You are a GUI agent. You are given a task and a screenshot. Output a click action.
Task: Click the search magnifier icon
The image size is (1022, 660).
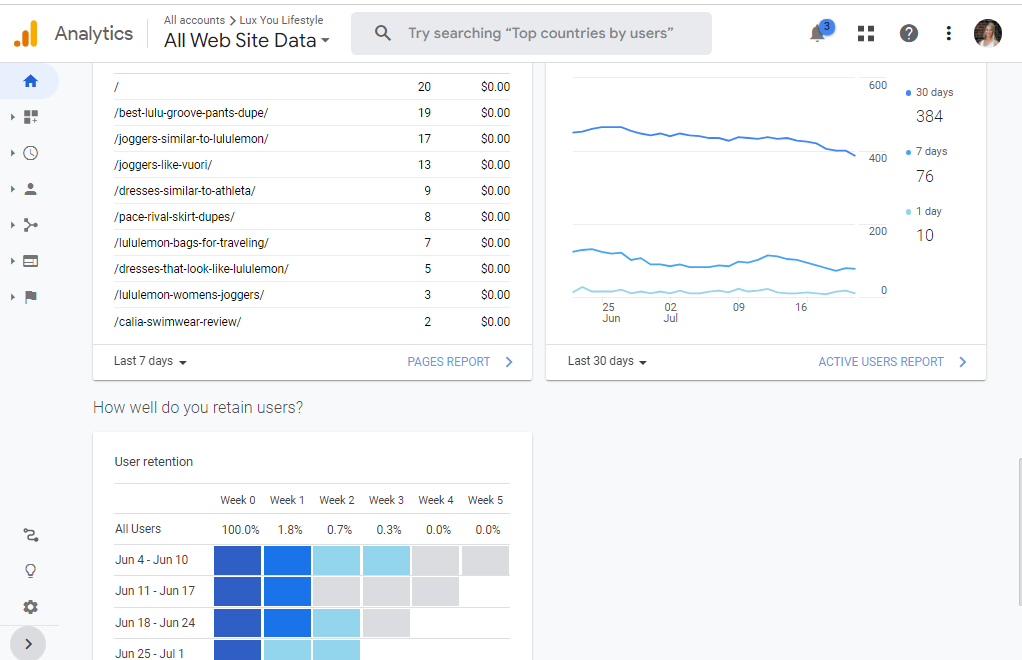(x=383, y=33)
